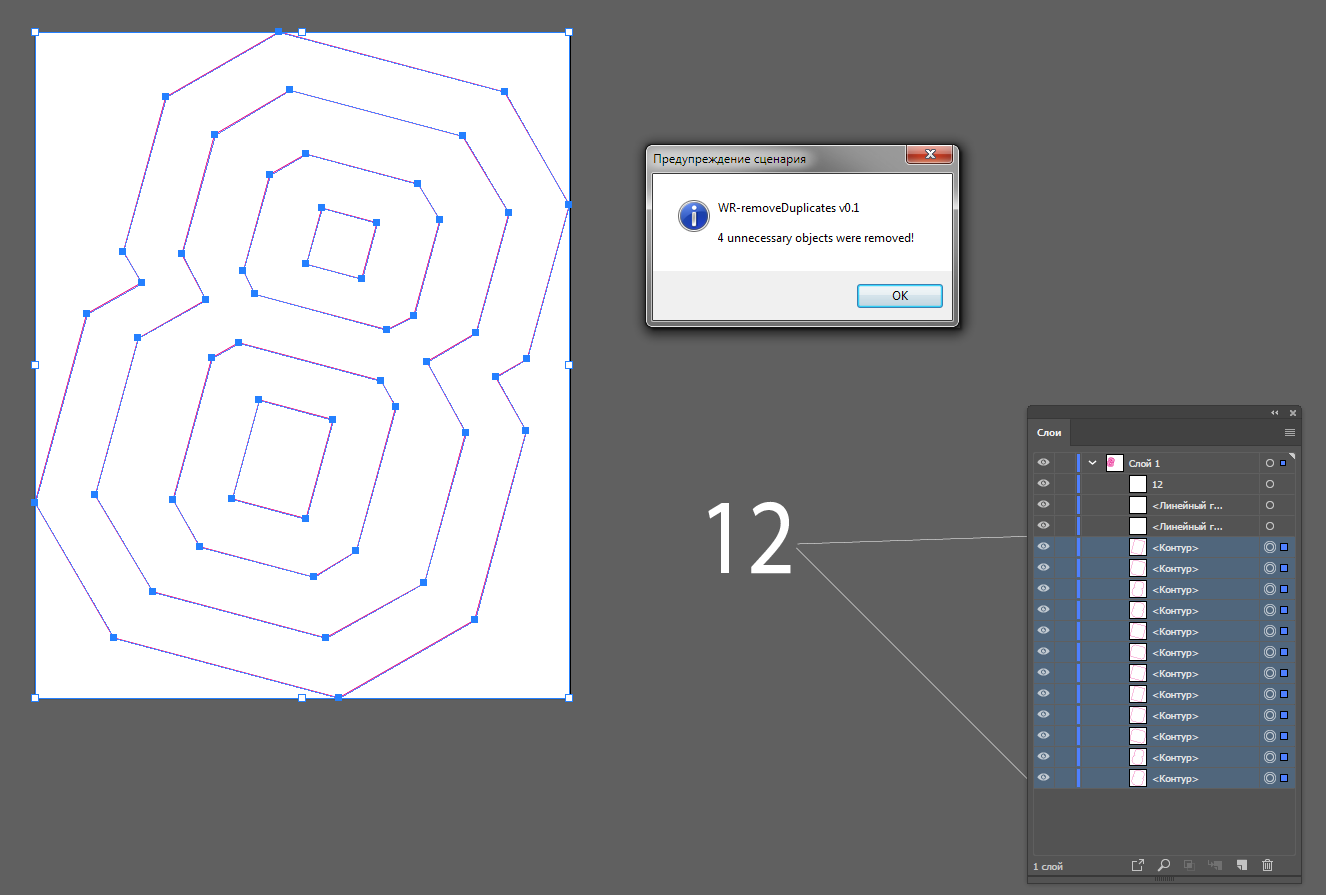1326x895 pixels.
Task: Click selection square of bottommost Контур row
Action: pyautogui.click(x=1284, y=778)
